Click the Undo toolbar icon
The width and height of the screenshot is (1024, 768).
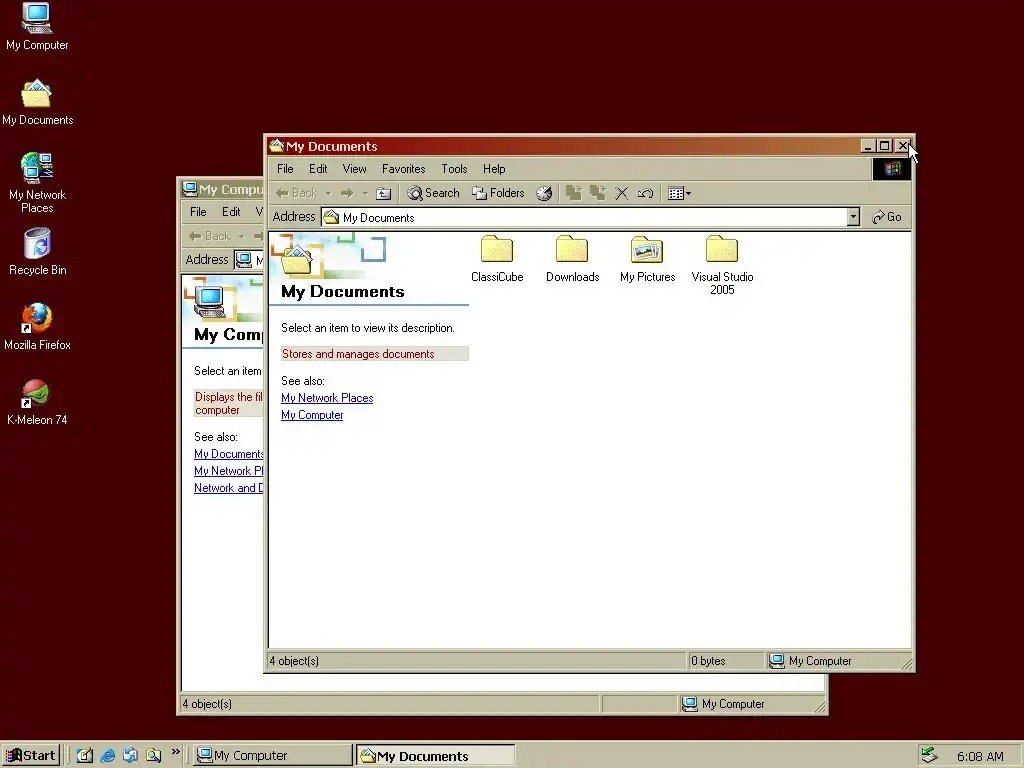tap(645, 193)
